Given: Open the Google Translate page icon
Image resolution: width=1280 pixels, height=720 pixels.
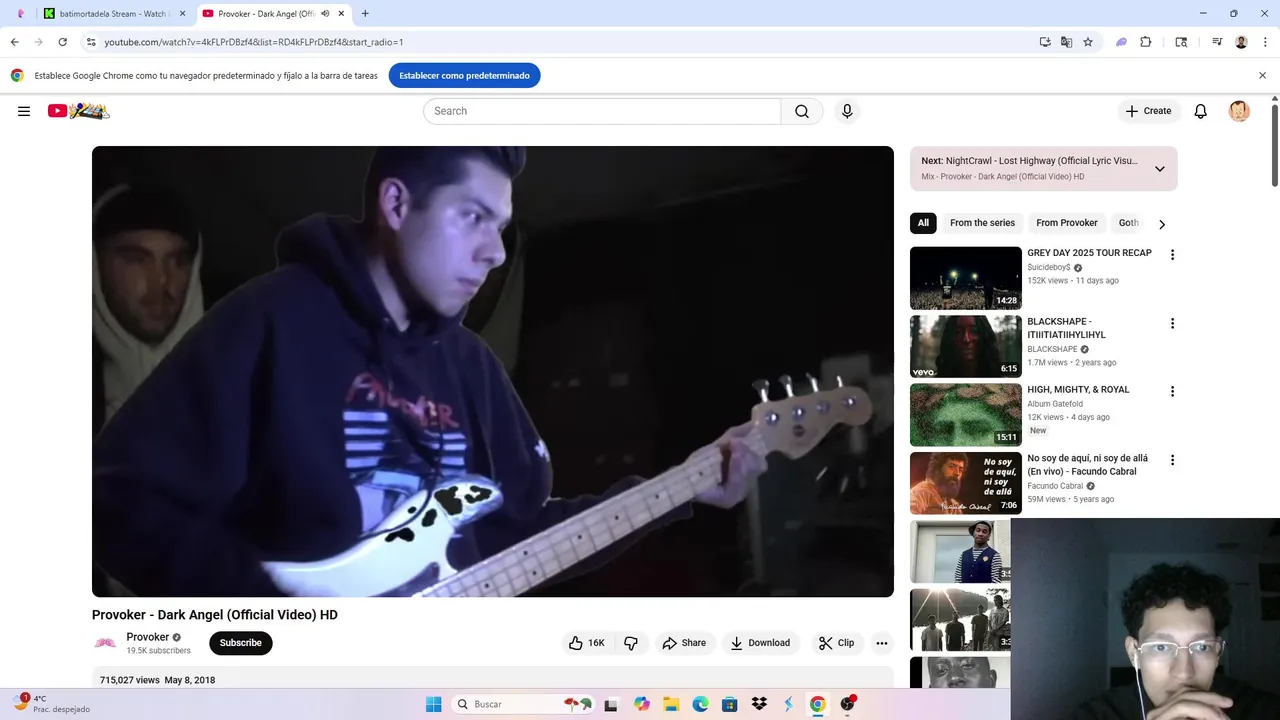Looking at the screenshot, I should click(1066, 42).
